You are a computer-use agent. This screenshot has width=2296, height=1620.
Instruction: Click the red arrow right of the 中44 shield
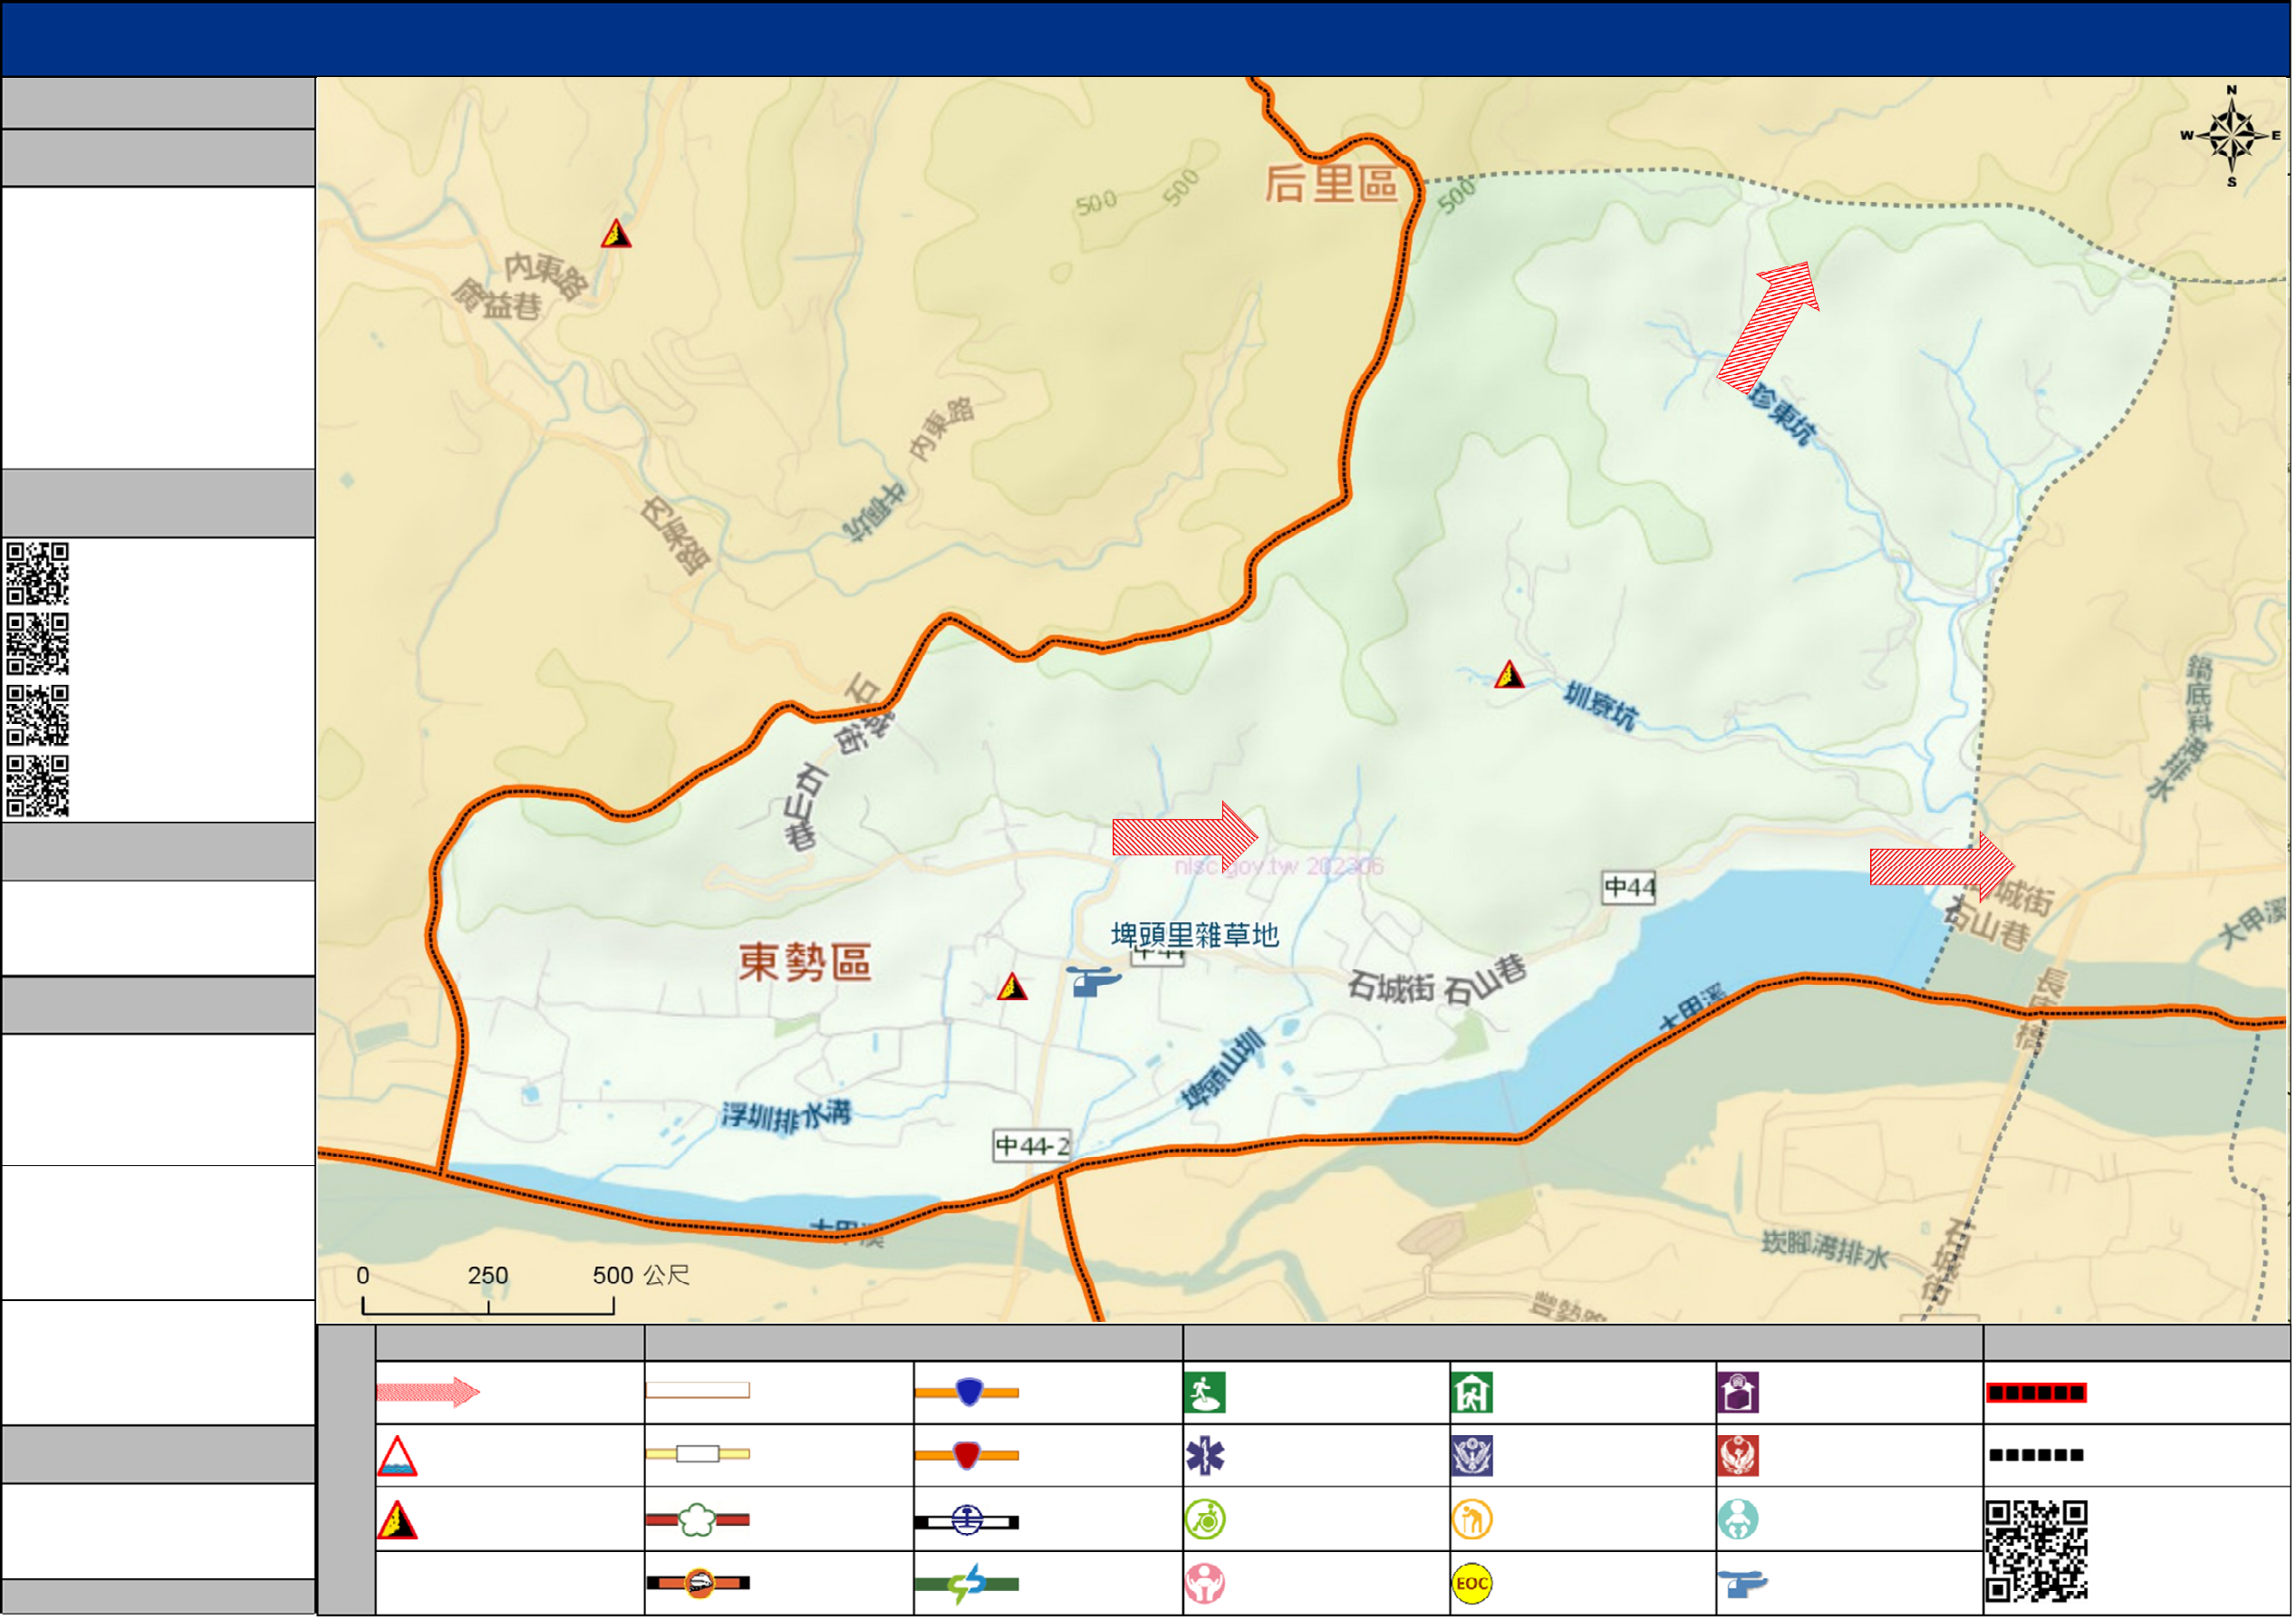pyautogui.click(x=1942, y=866)
